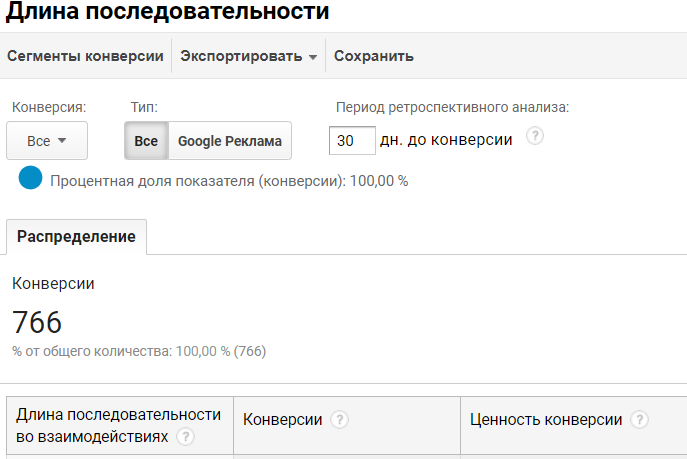Viewport: 687px width, 459px height.
Task: Click help icon in 'Длина последовательности во взаимодействиях' header
Action: point(185,437)
